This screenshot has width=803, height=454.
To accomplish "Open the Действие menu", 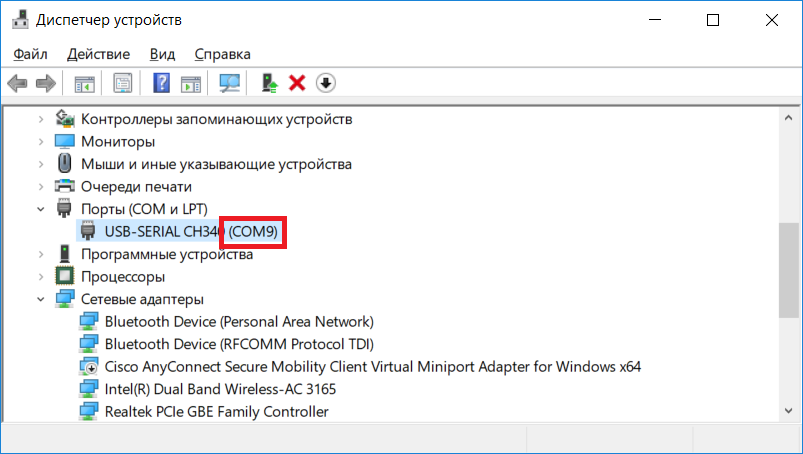I will [x=99, y=54].
